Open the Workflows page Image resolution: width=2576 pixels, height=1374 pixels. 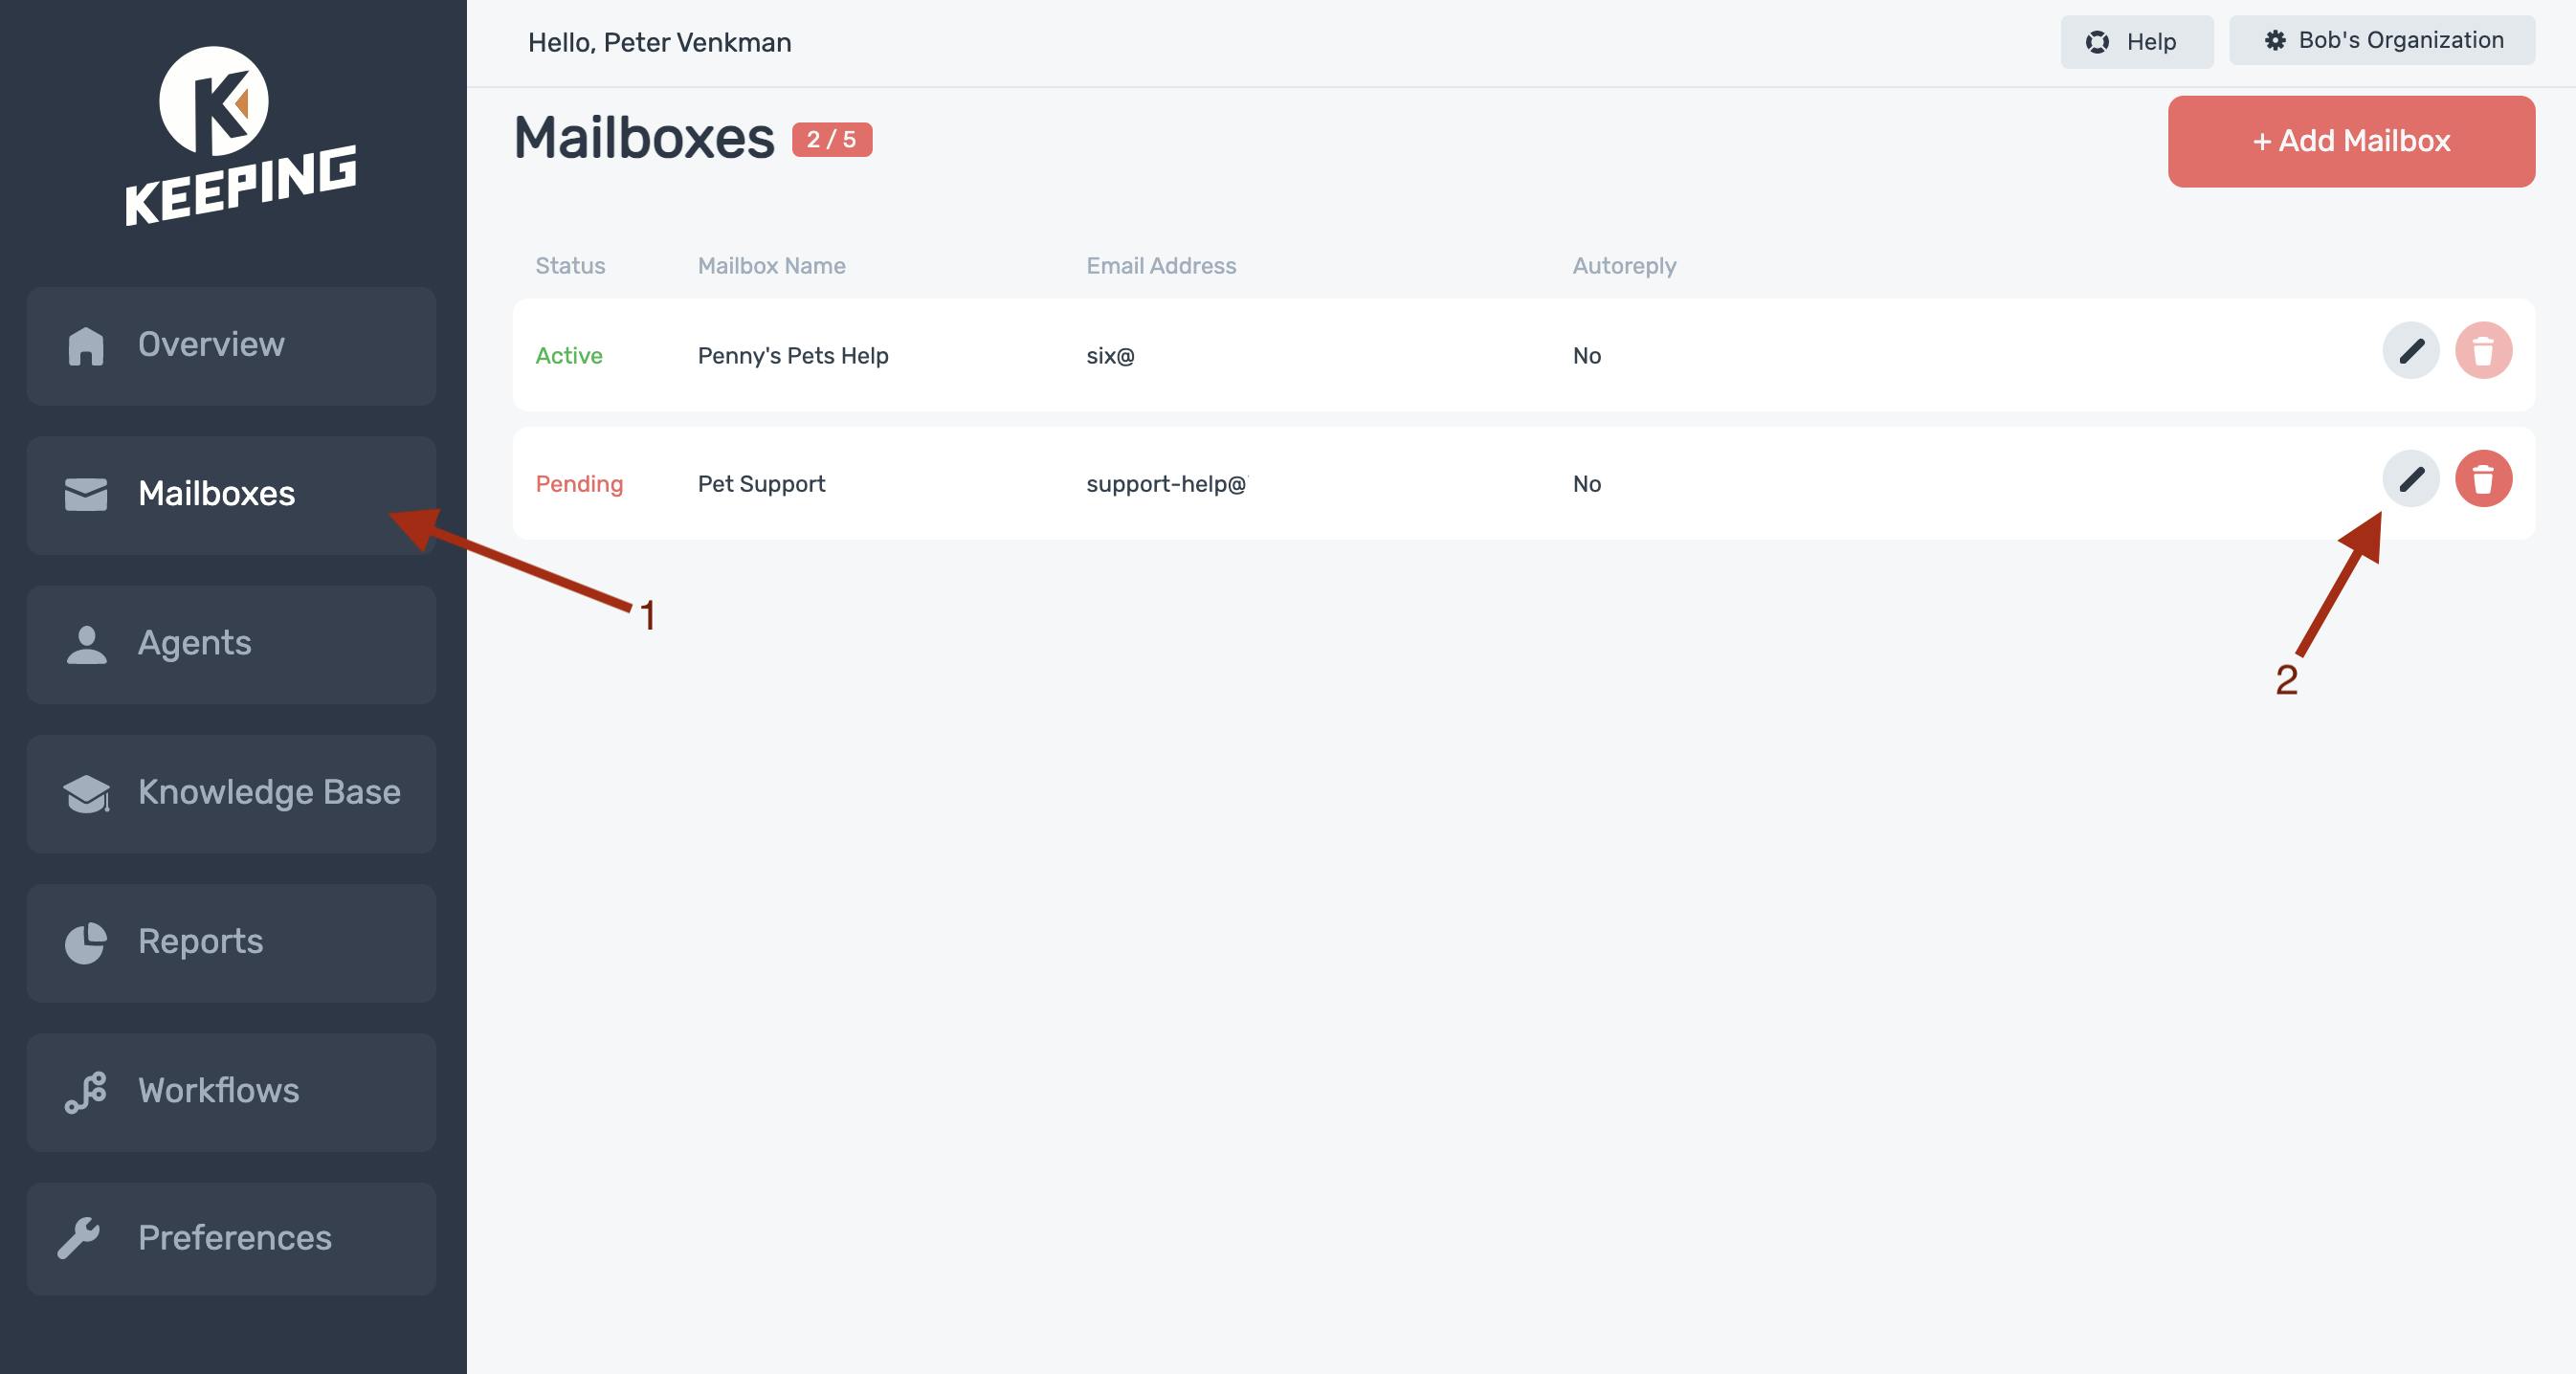[x=231, y=1091]
